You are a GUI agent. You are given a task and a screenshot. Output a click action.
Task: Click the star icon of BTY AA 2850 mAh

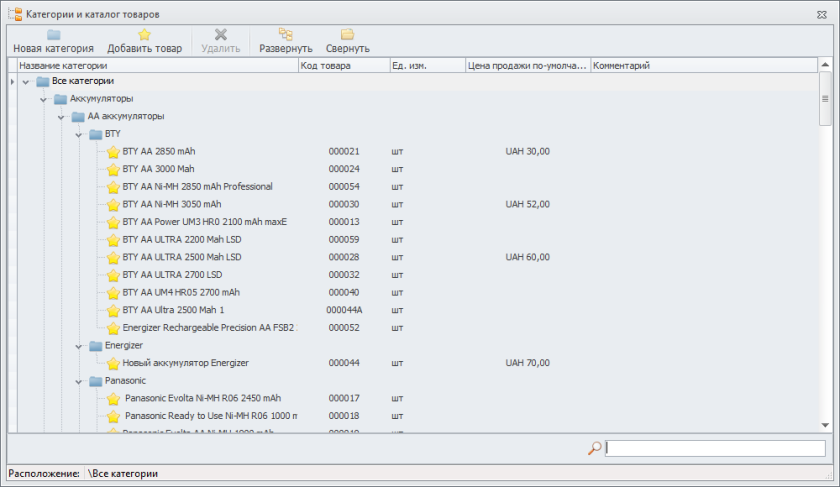(113, 152)
